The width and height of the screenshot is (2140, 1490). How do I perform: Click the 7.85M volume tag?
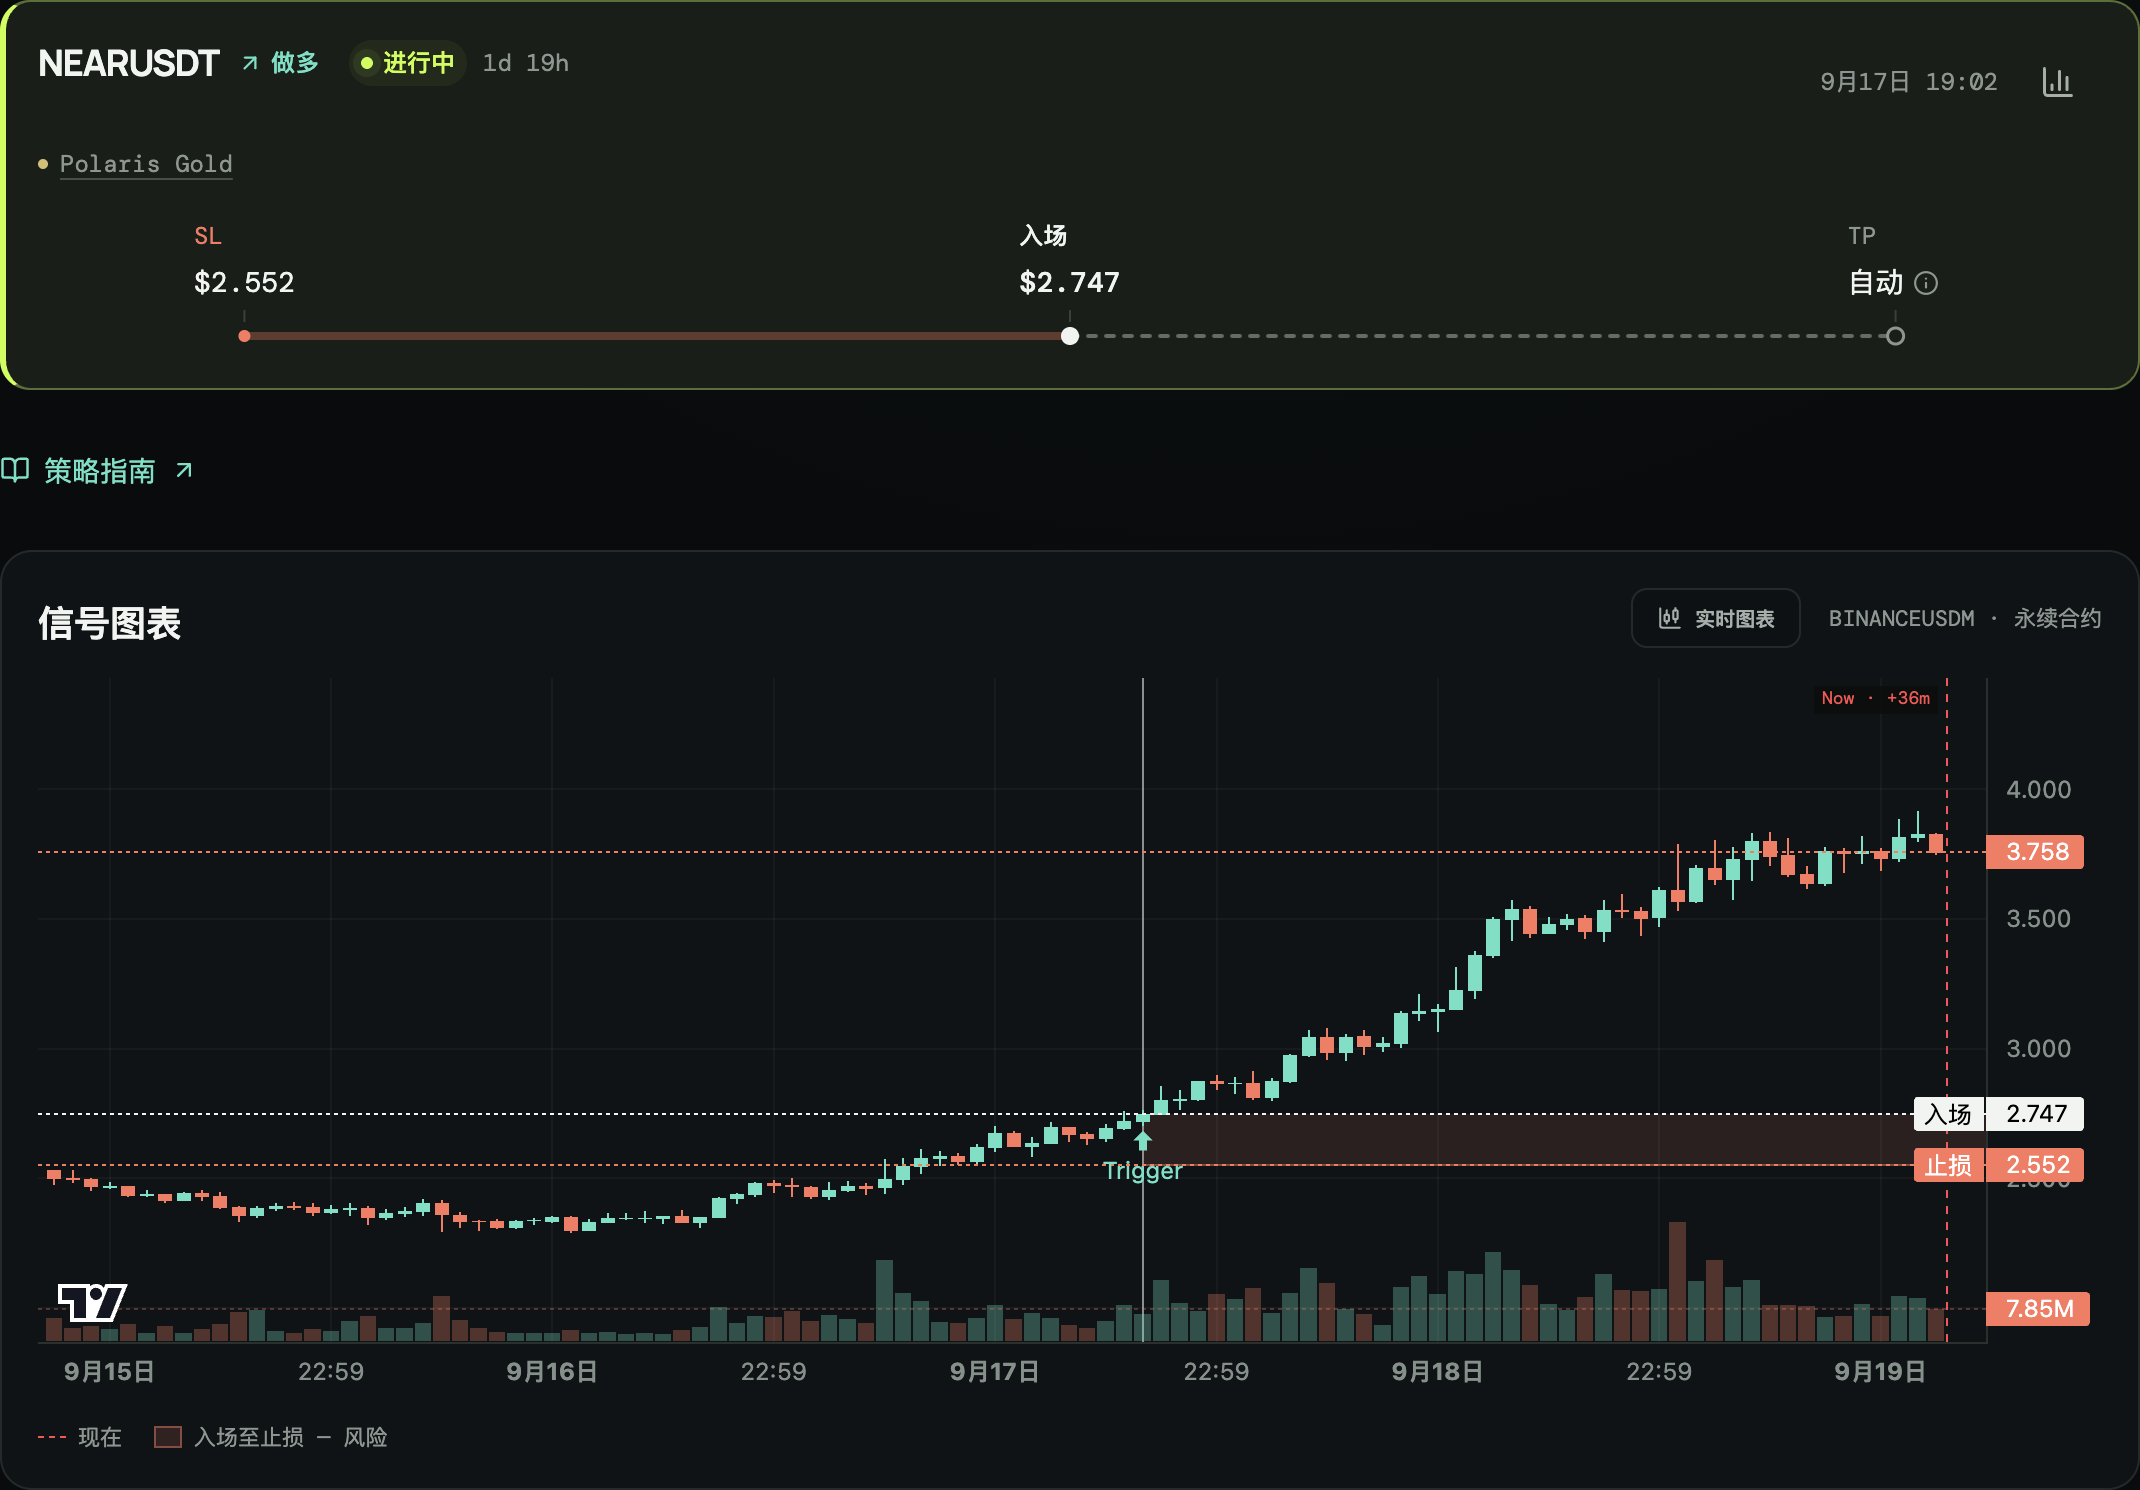click(2038, 1309)
